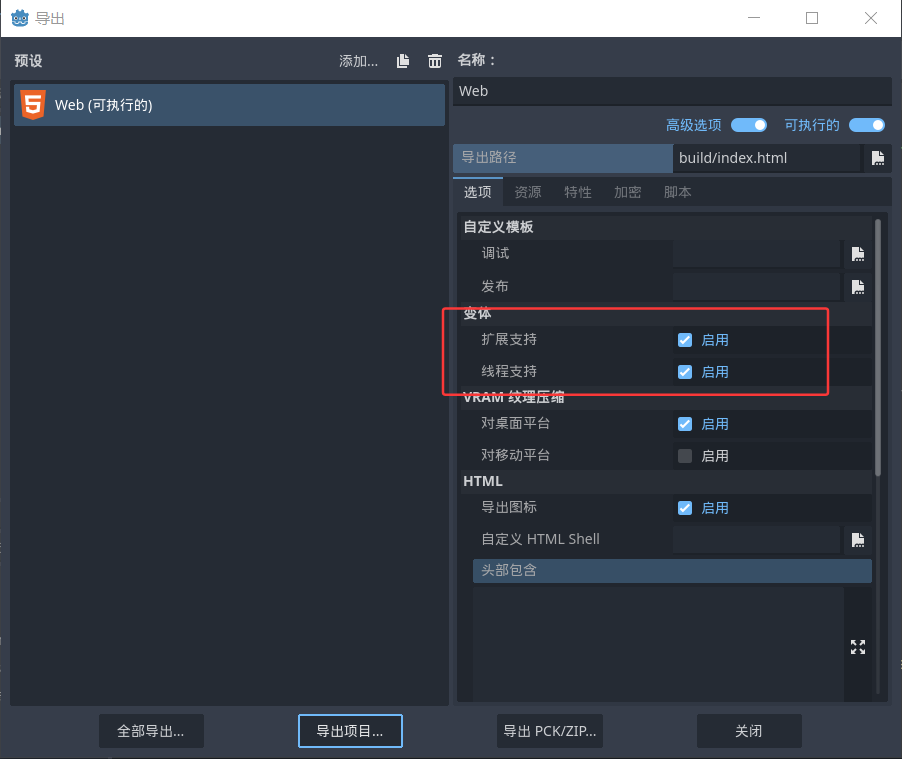The height and width of the screenshot is (759, 902).
Task: Click the delete preset trash icon
Action: tap(435, 61)
